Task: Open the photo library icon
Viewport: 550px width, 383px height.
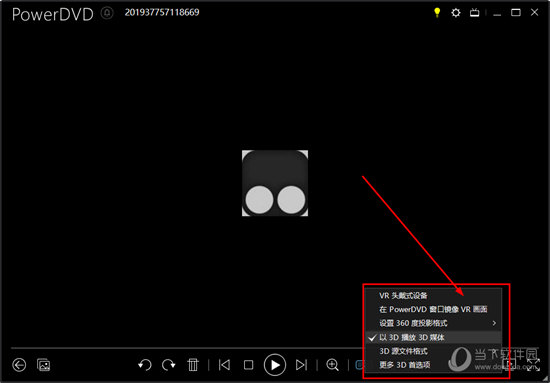Action: [44, 365]
